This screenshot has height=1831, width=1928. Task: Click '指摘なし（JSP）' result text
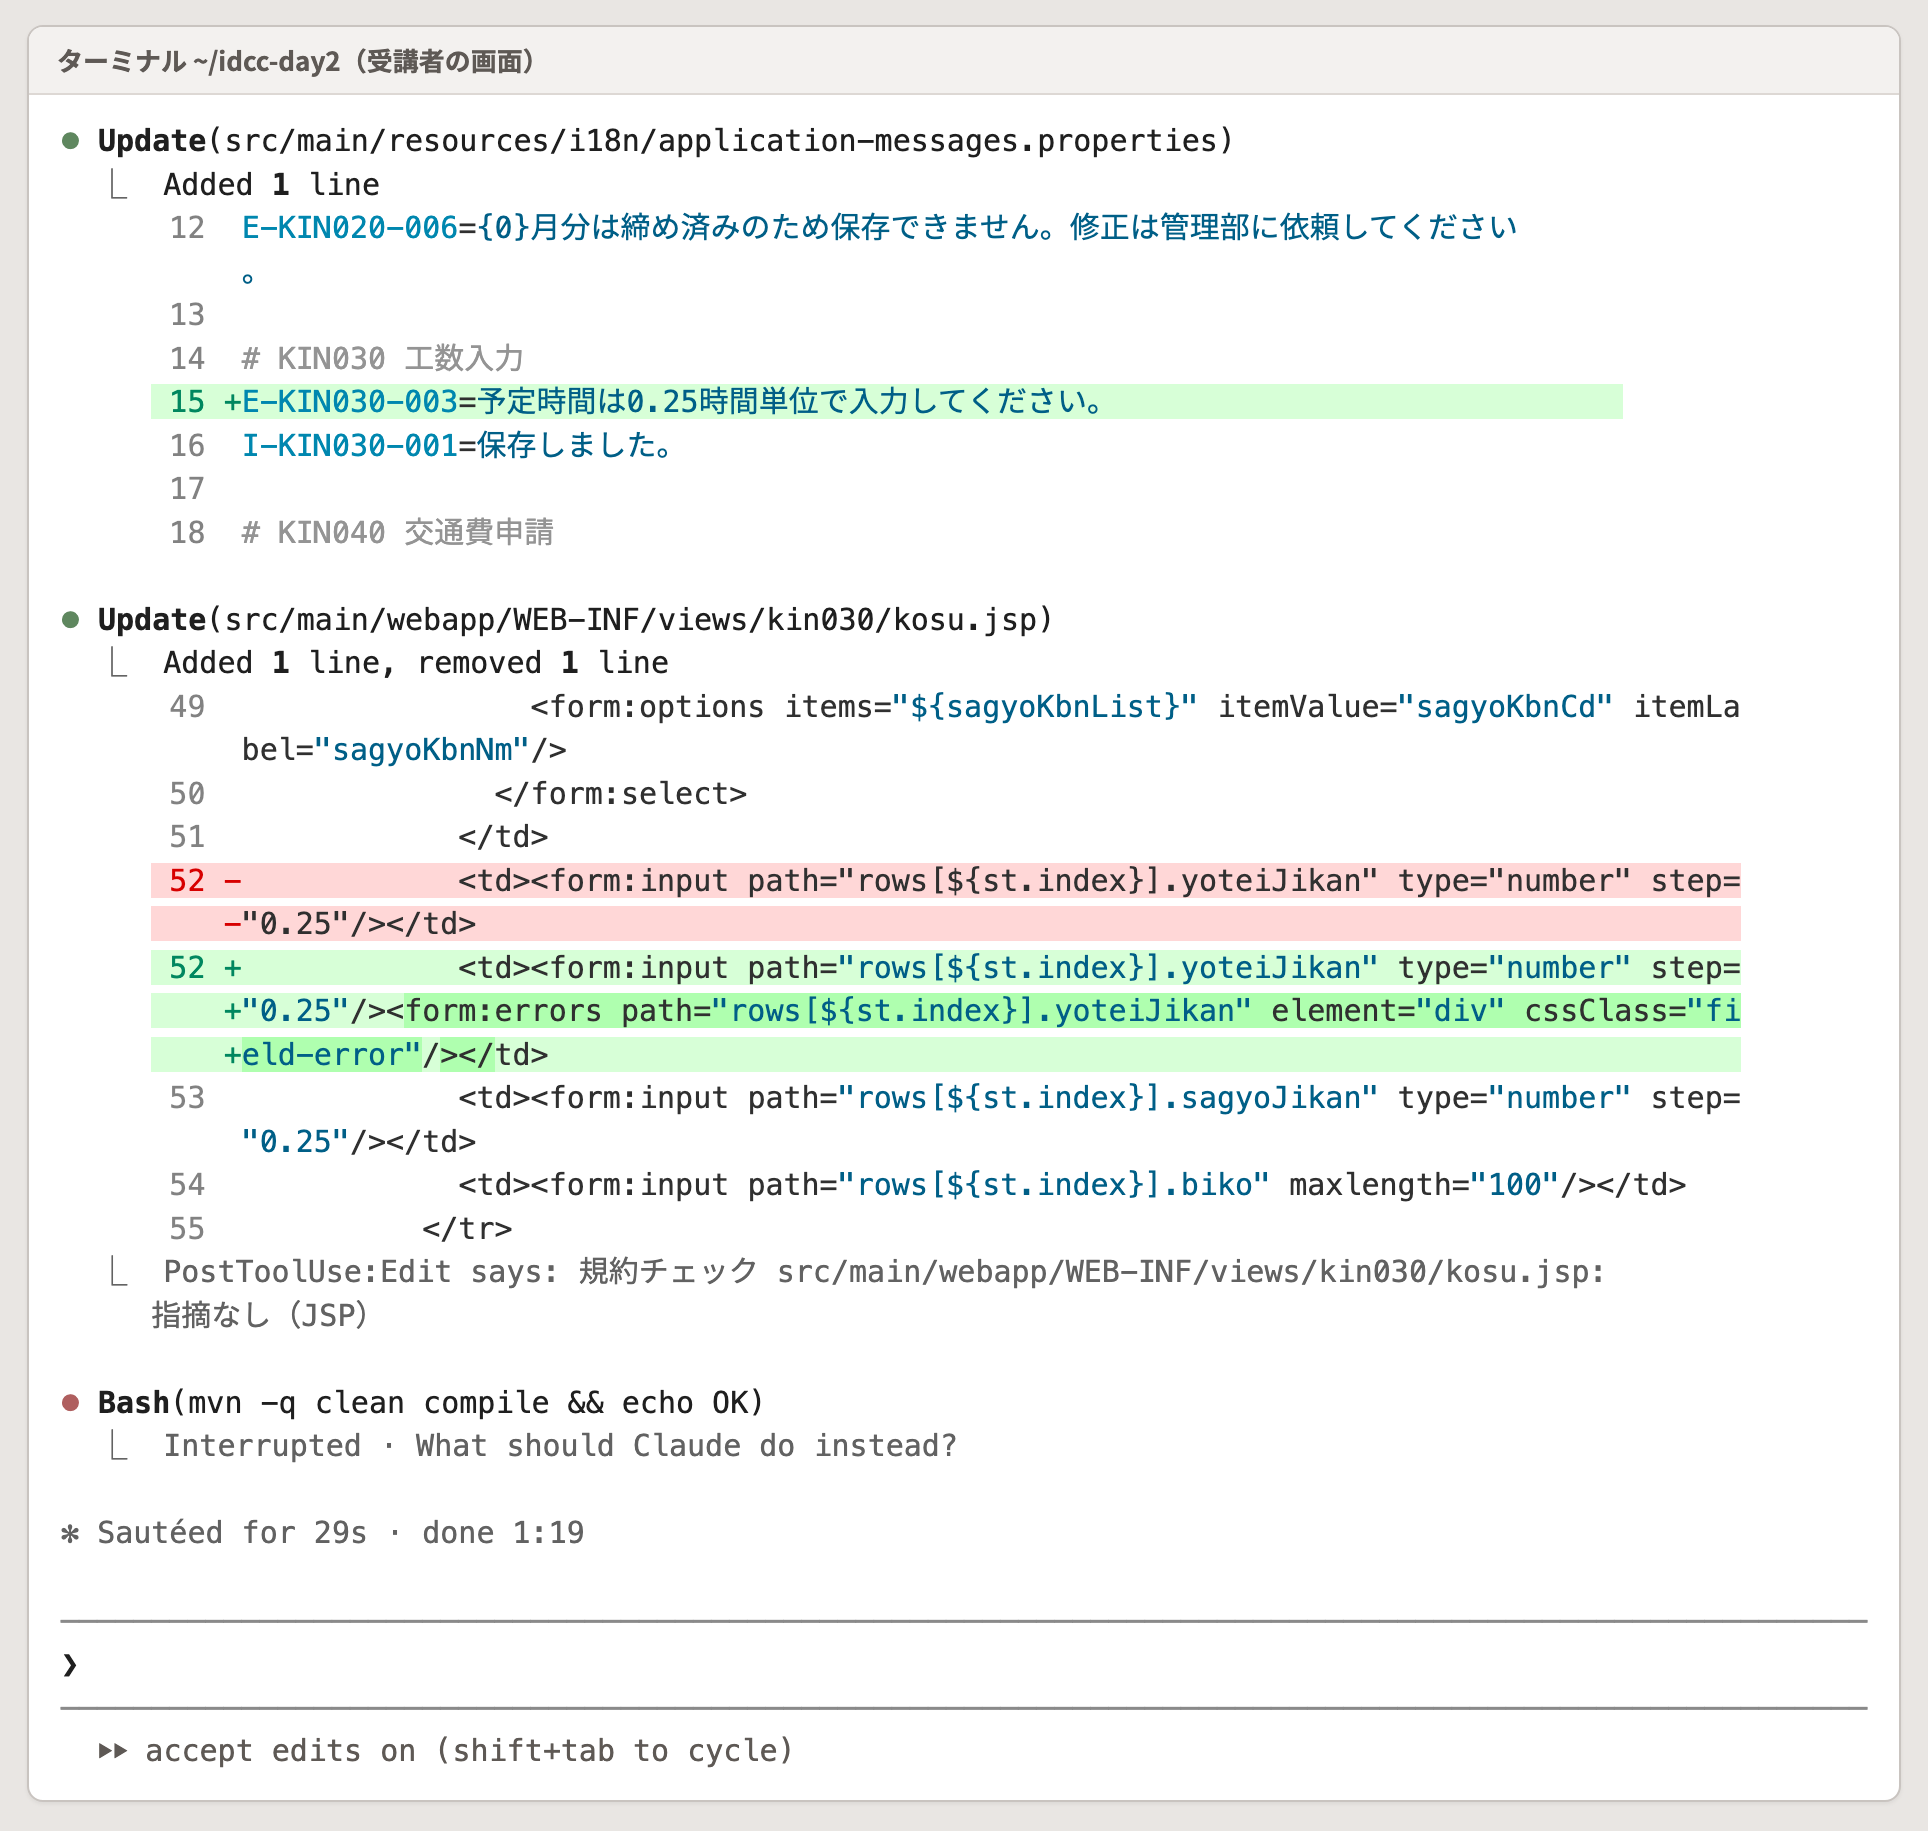click(x=260, y=1316)
